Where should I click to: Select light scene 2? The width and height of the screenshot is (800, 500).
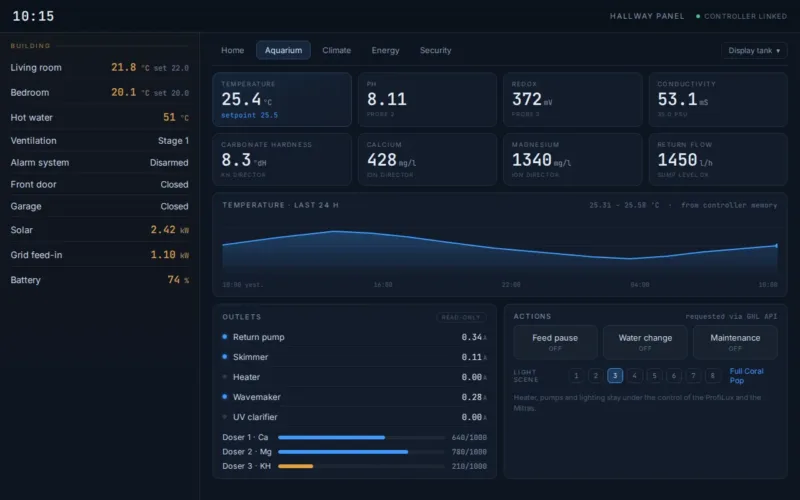595,376
